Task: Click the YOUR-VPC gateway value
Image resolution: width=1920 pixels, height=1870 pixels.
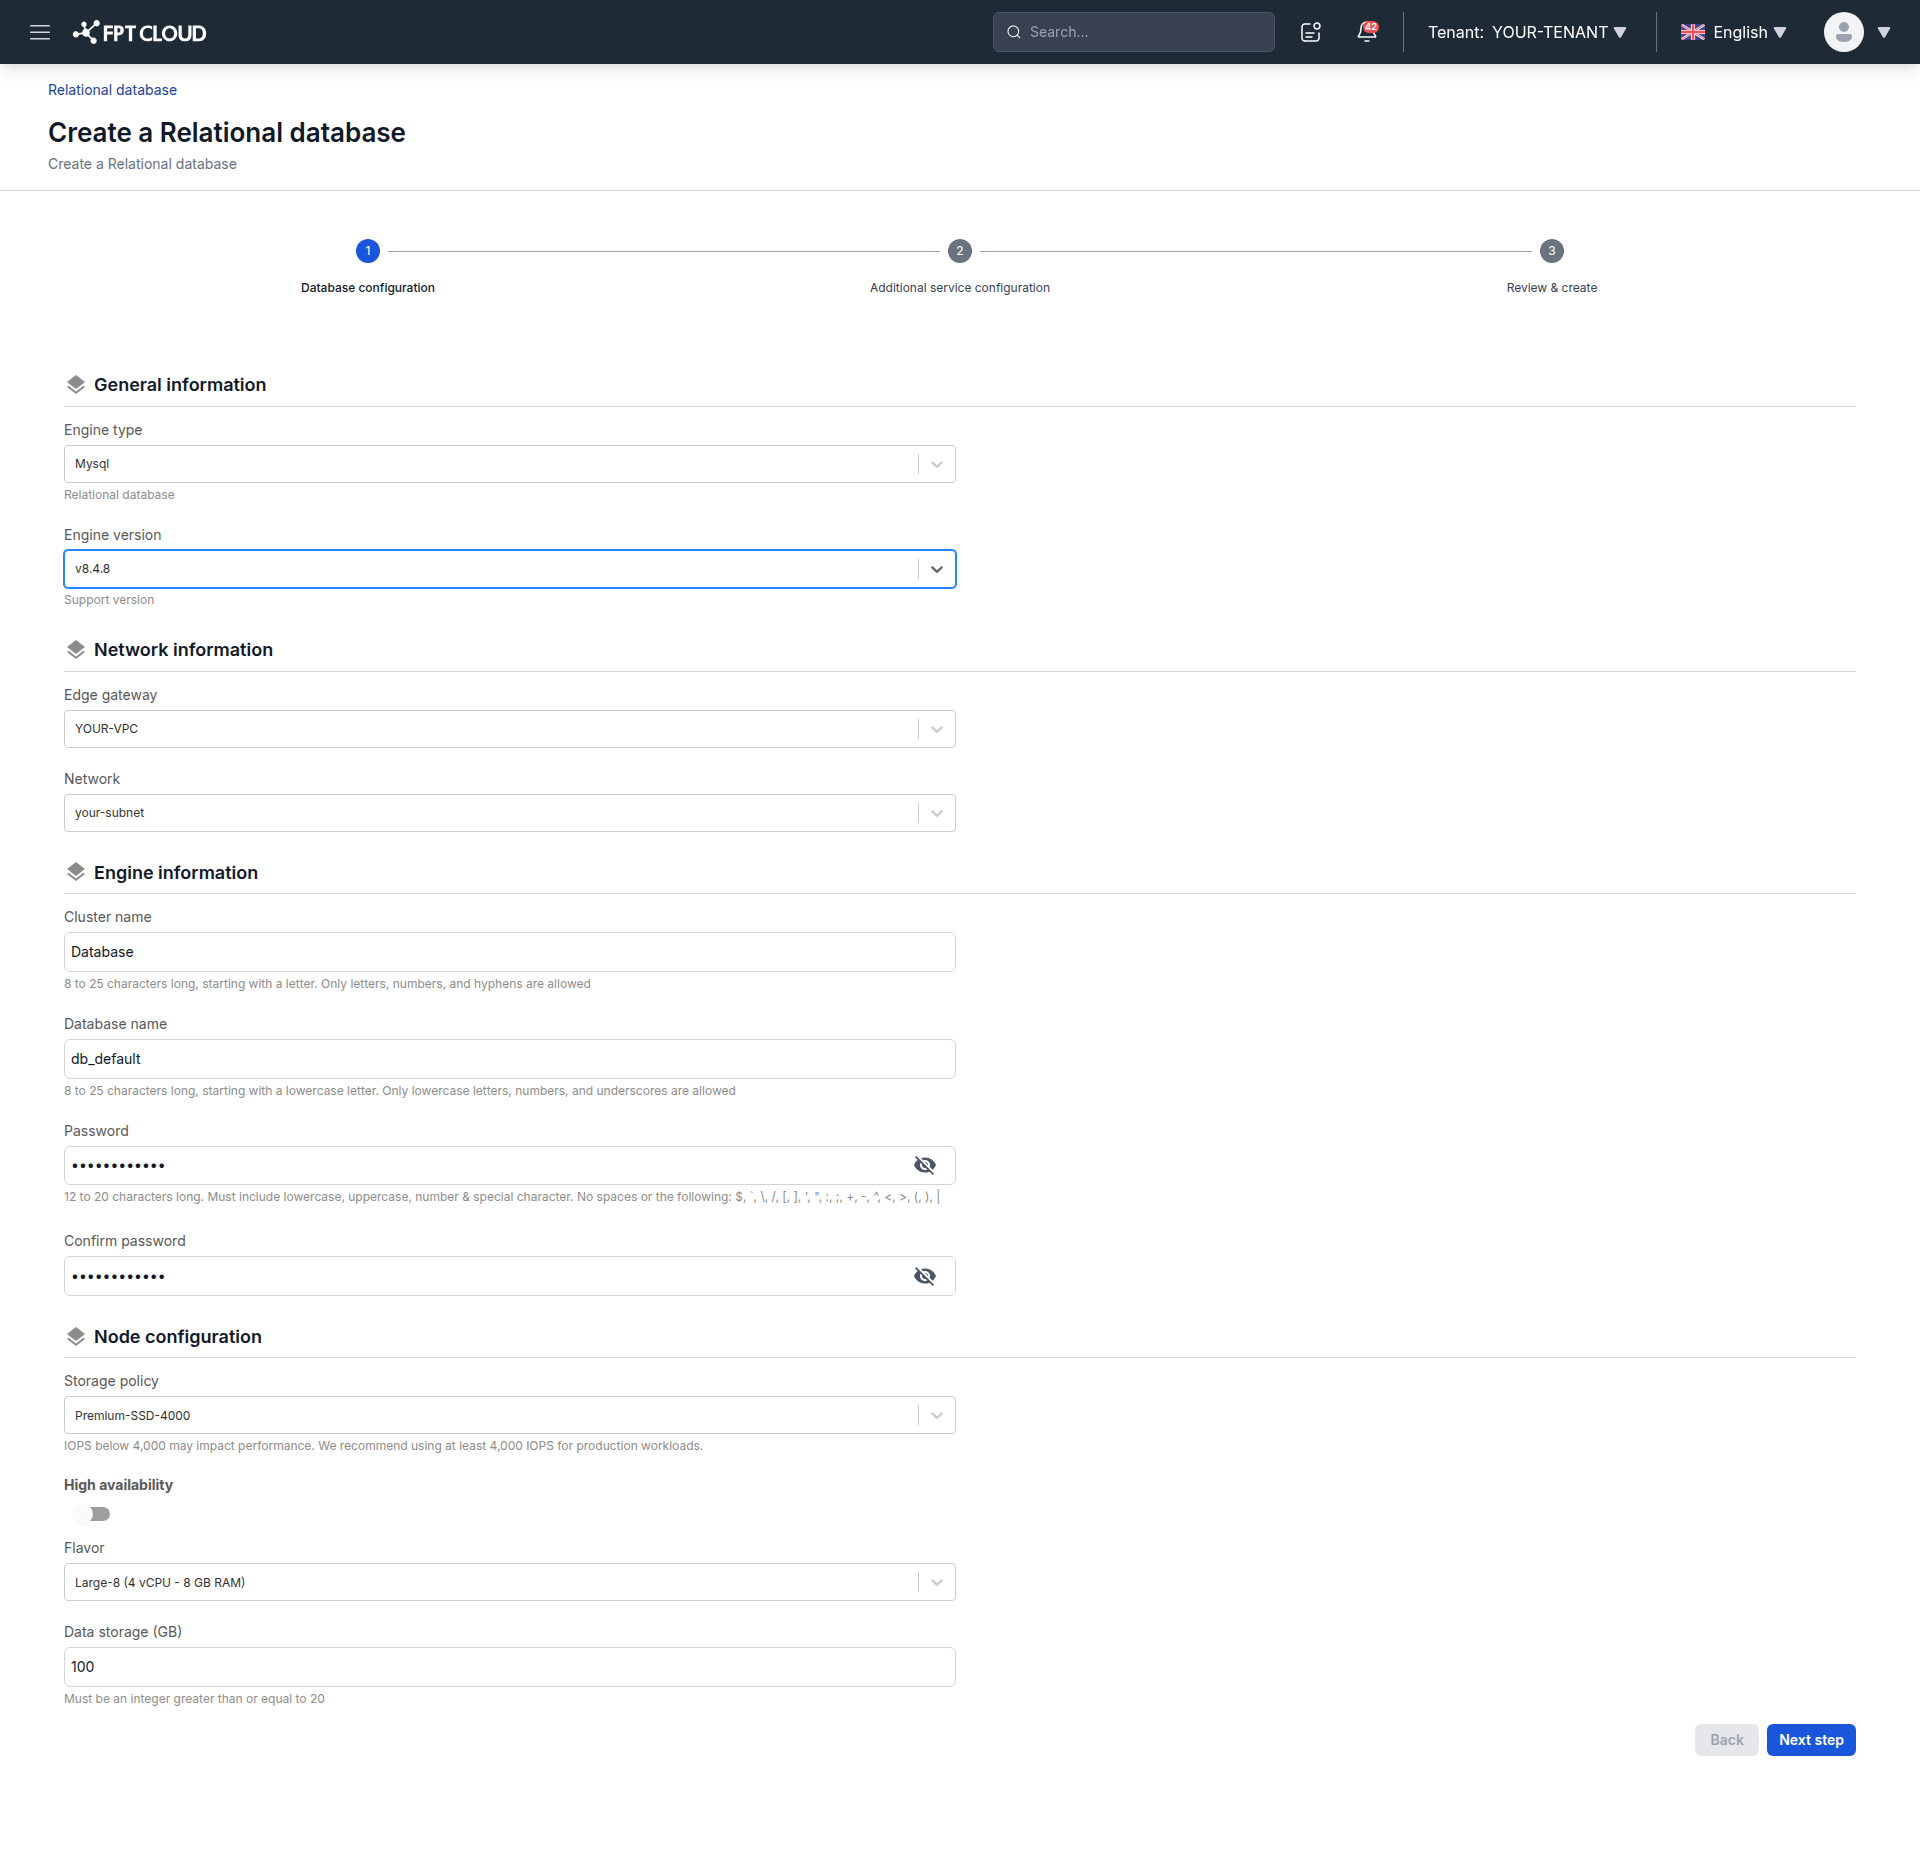Action: point(106,729)
